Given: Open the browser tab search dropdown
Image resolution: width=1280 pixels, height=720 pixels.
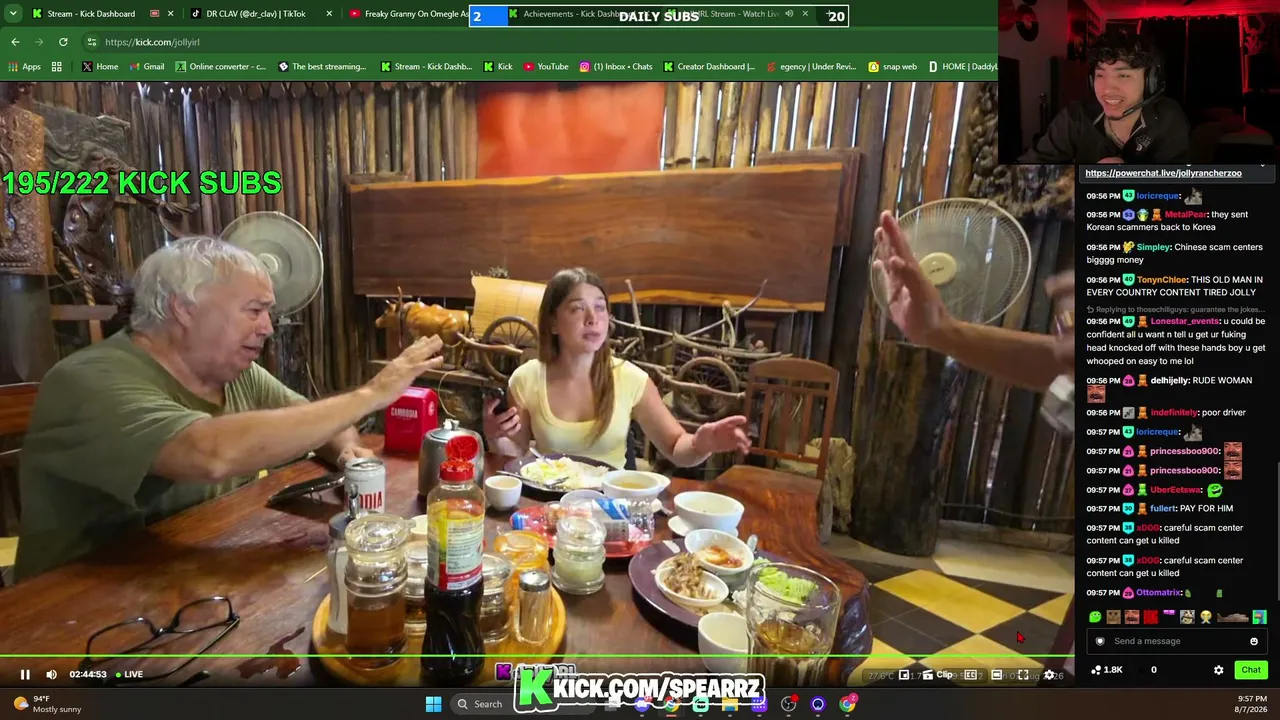Looking at the screenshot, I should coord(12,14).
